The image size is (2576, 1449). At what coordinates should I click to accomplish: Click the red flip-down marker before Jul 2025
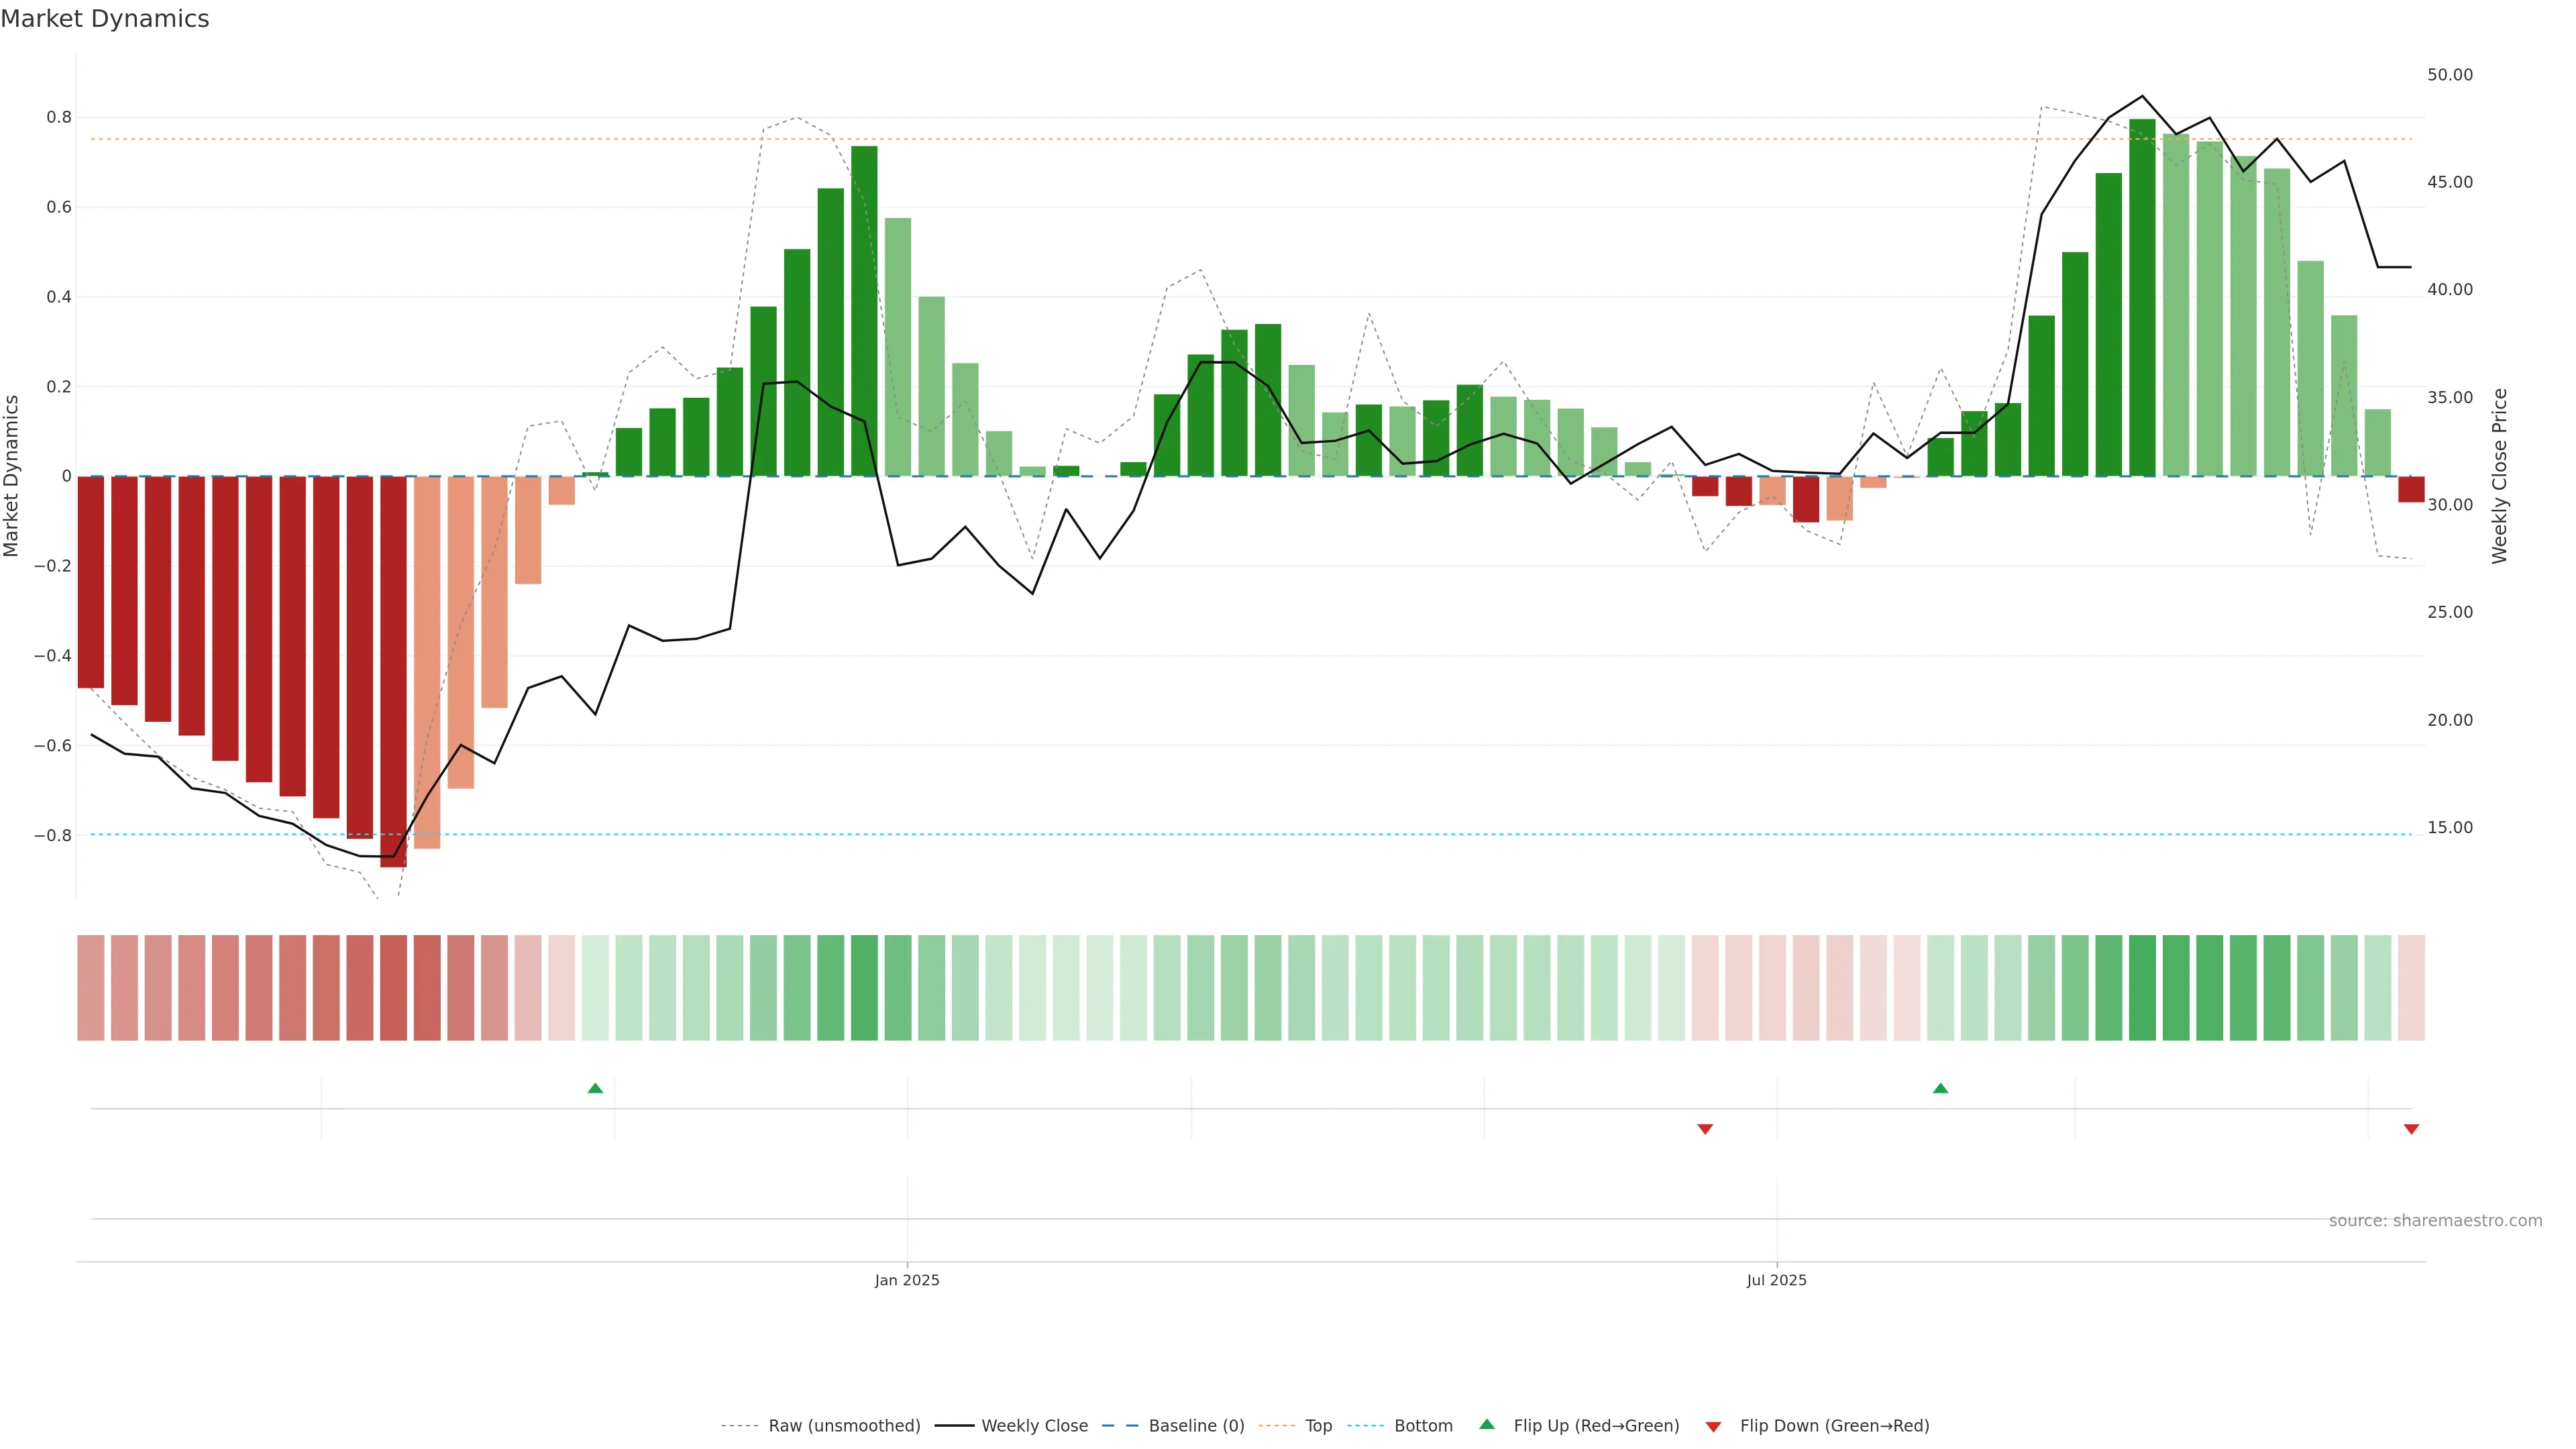pyautogui.click(x=1705, y=1129)
